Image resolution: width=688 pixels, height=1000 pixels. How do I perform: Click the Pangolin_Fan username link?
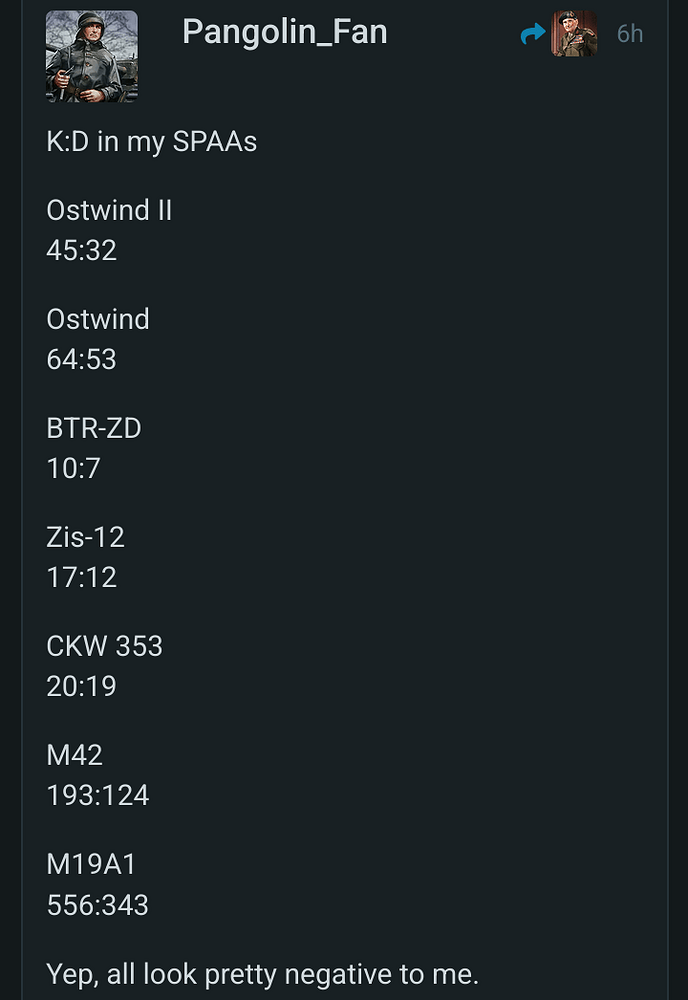coord(284,33)
